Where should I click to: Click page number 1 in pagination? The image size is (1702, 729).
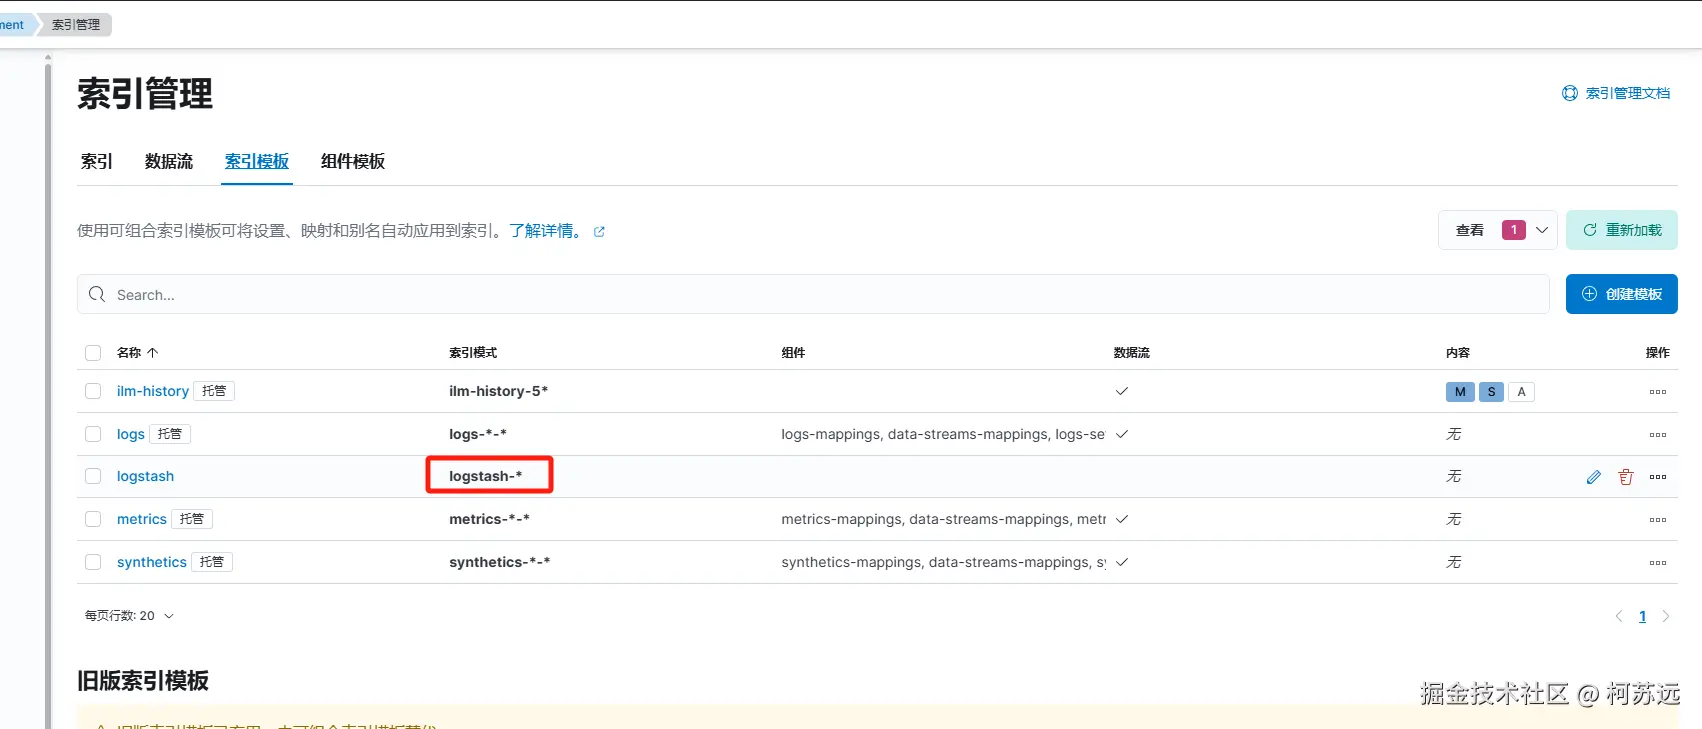[x=1642, y=616]
